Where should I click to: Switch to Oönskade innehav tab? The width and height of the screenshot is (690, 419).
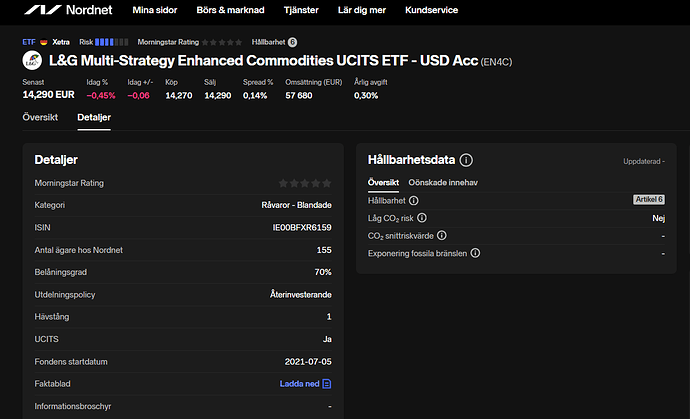pyautogui.click(x=443, y=183)
